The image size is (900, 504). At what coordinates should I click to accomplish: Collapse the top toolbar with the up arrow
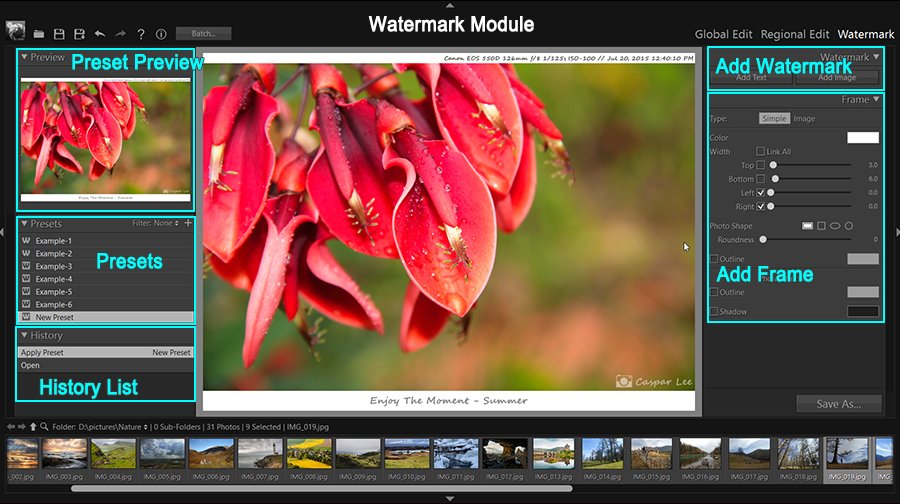click(450, 5)
